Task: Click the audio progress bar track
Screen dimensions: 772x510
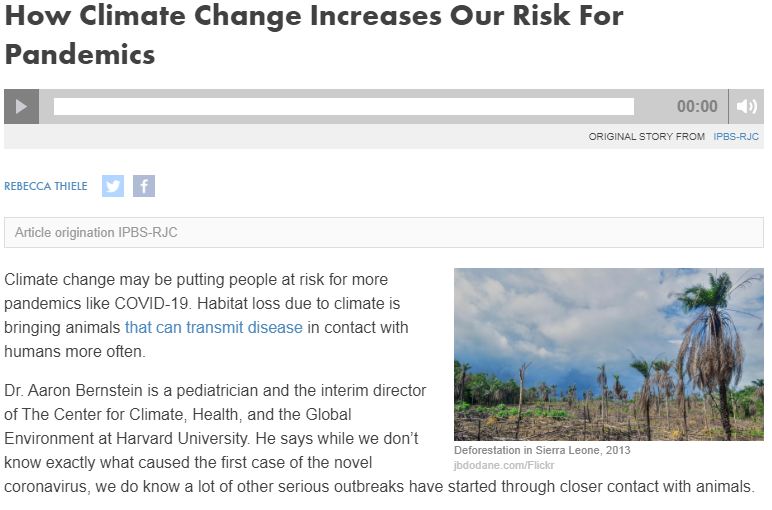Action: 343,106
